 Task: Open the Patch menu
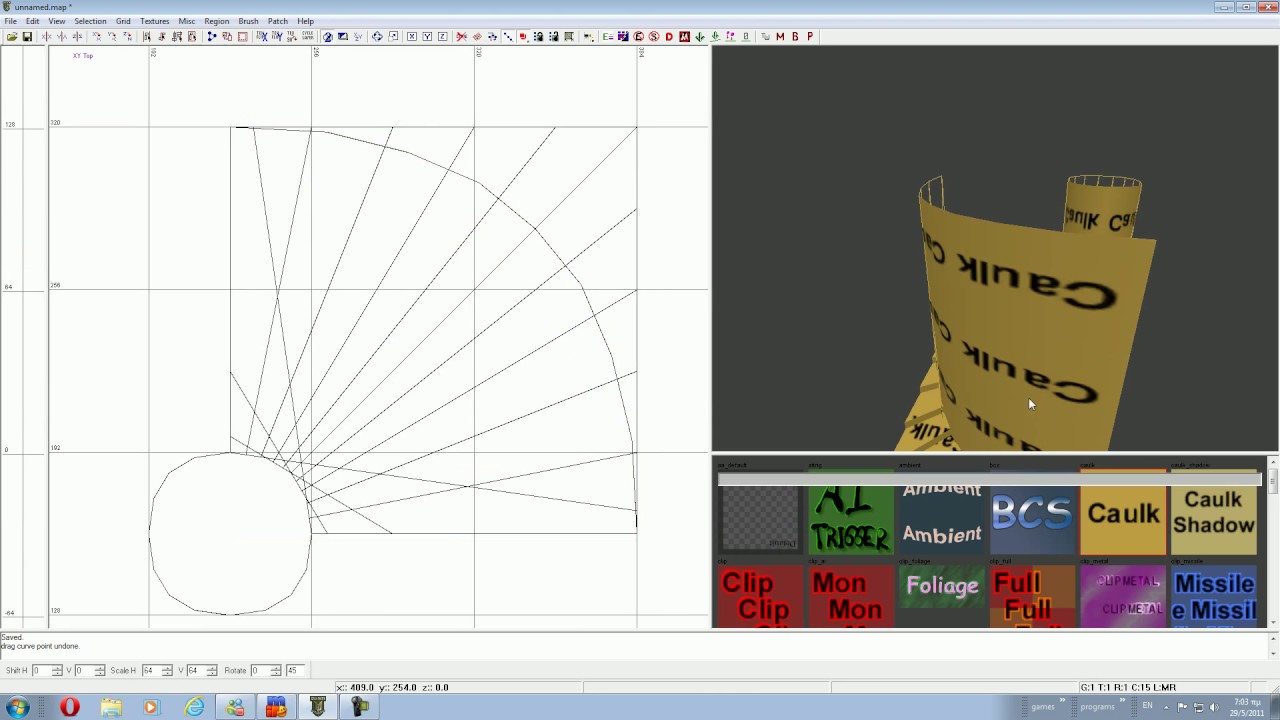[277, 21]
